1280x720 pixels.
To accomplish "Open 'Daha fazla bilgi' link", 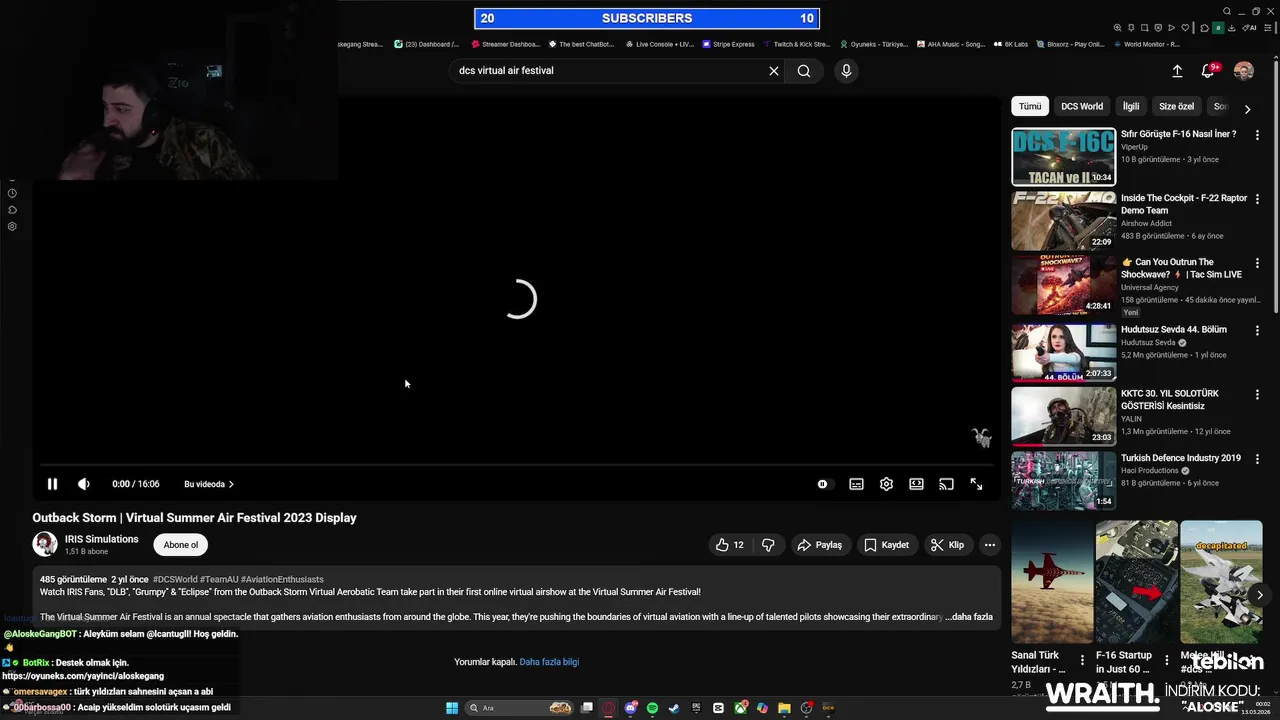I will tap(549, 662).
